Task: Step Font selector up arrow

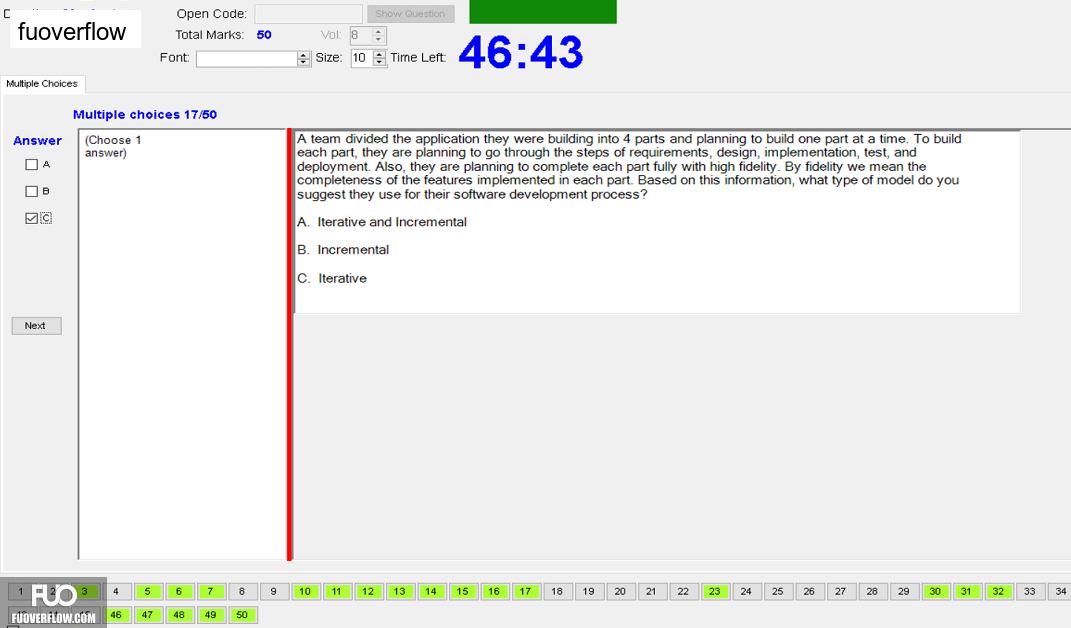Action: pyautogui.click(x=304, y=55)
